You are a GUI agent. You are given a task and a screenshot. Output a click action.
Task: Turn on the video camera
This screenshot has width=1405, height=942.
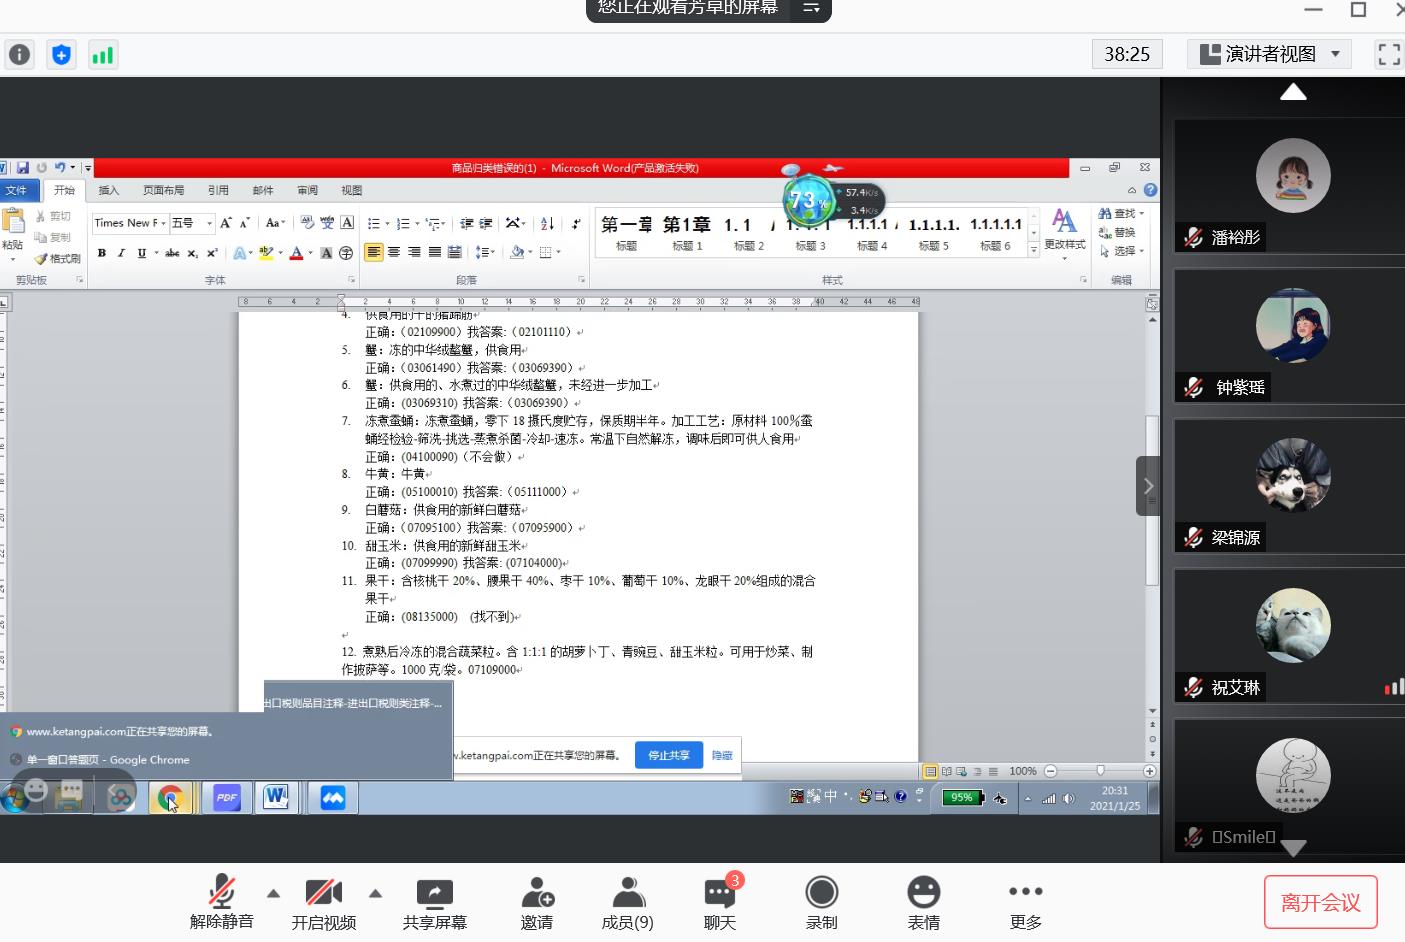click(323, 902)
